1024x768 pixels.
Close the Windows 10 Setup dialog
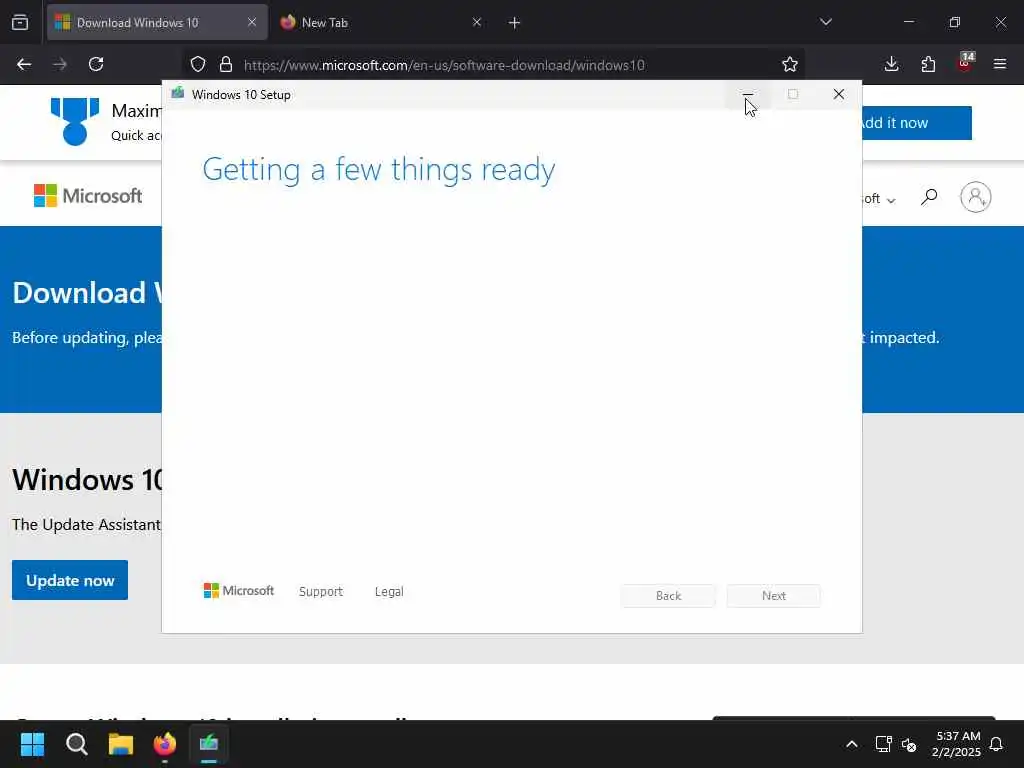coord(839,94)
